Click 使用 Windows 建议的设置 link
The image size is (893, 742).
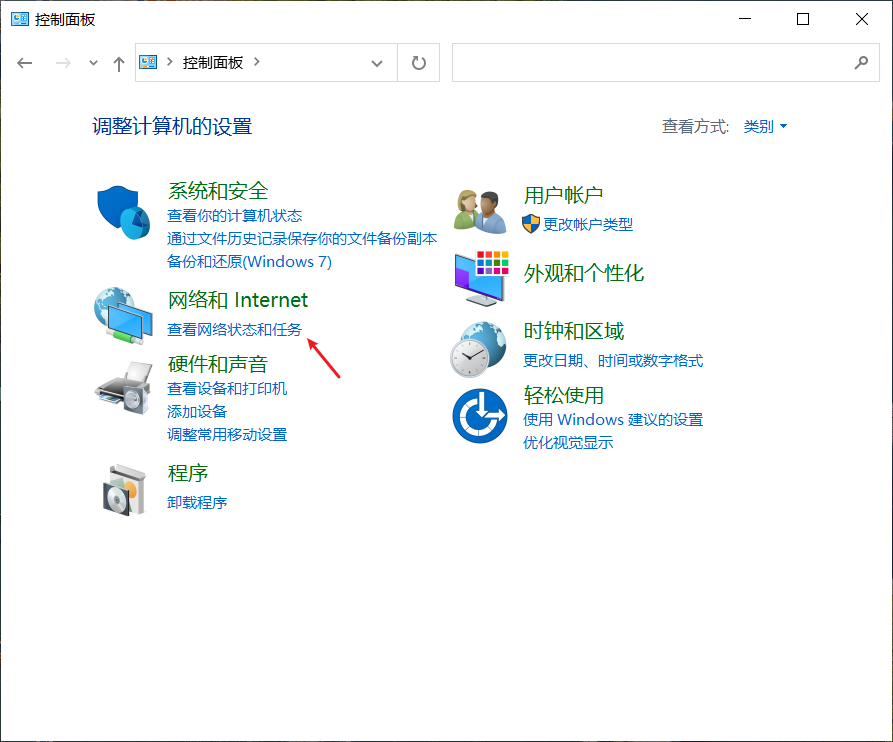tap(613, 420)
